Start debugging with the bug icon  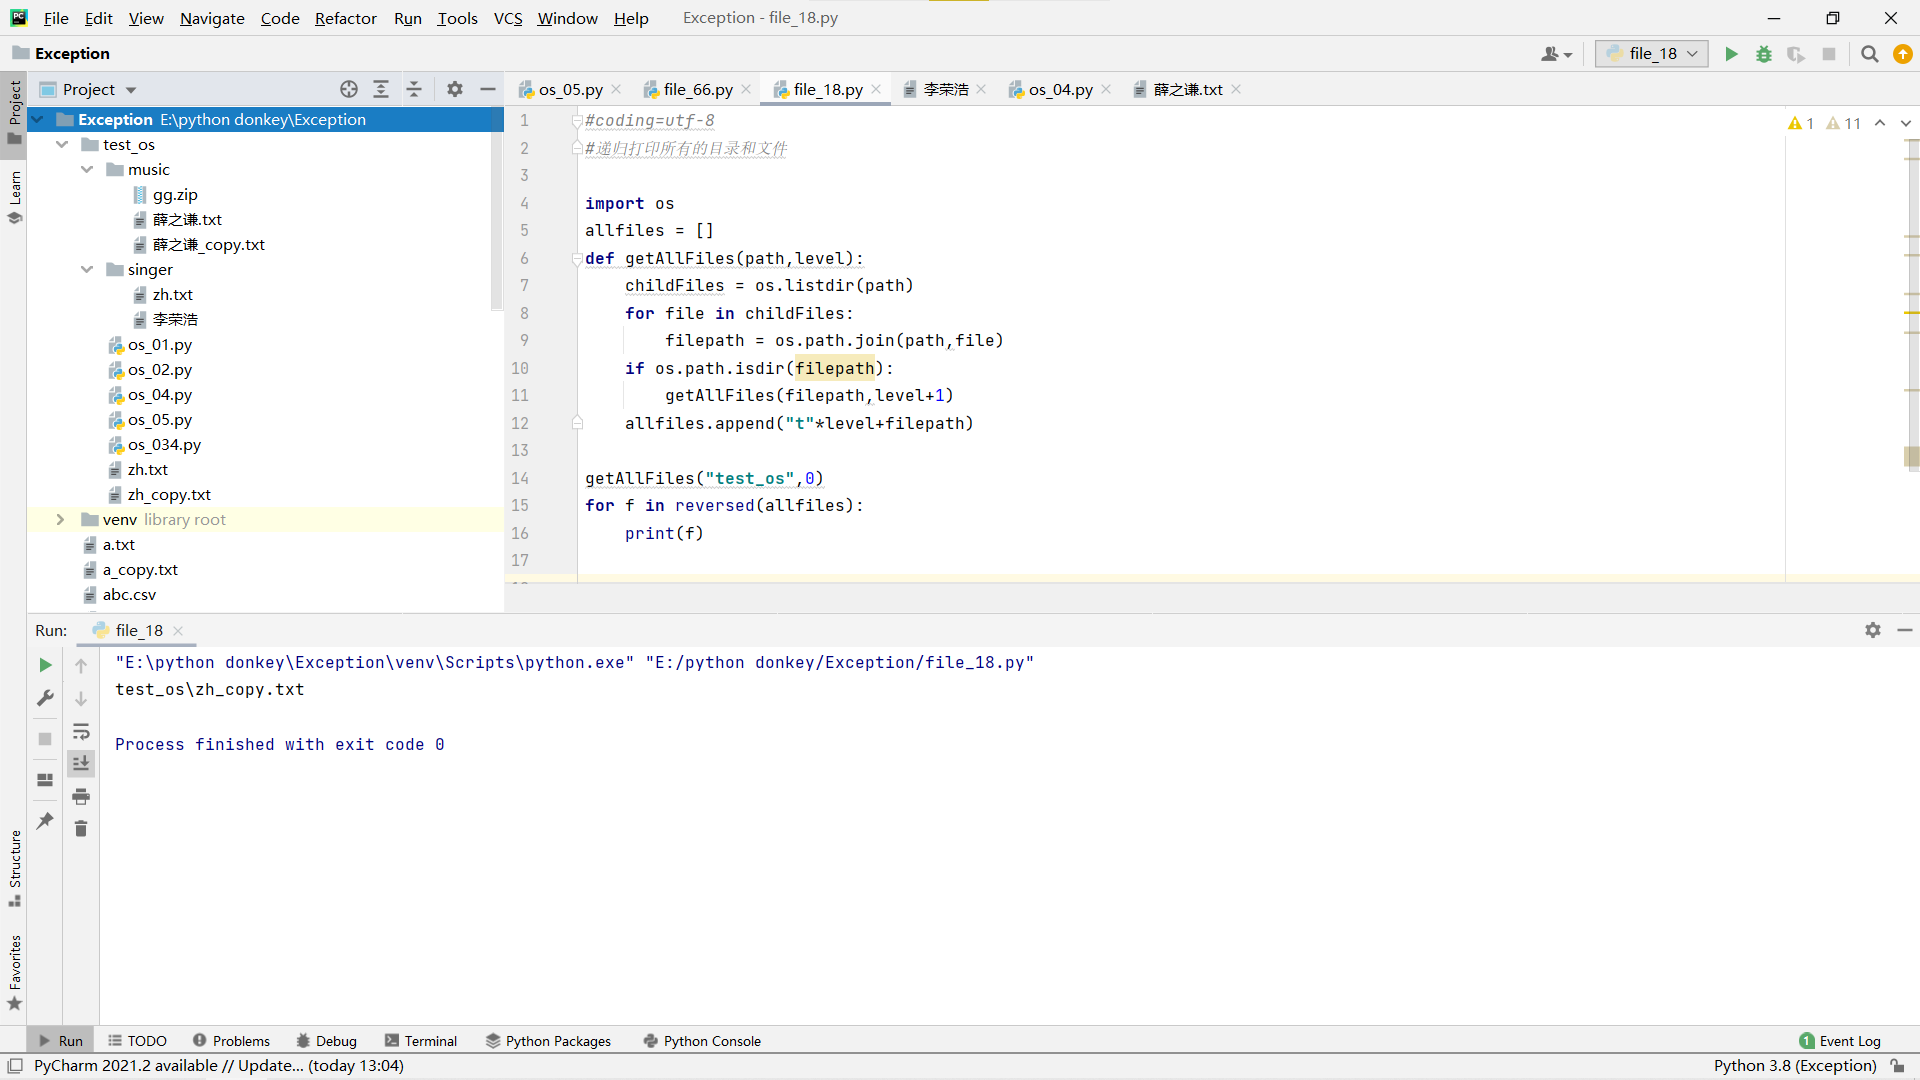(x=1764, y=54)
